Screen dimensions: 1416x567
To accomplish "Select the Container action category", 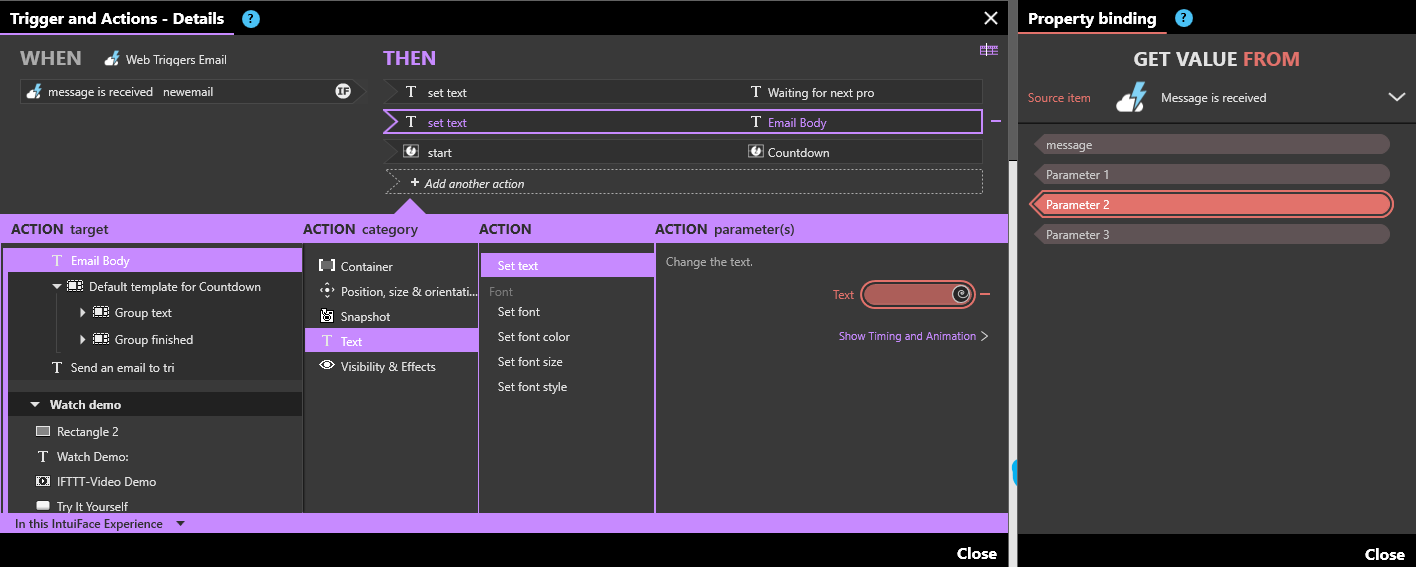I will tap(391, 266).
